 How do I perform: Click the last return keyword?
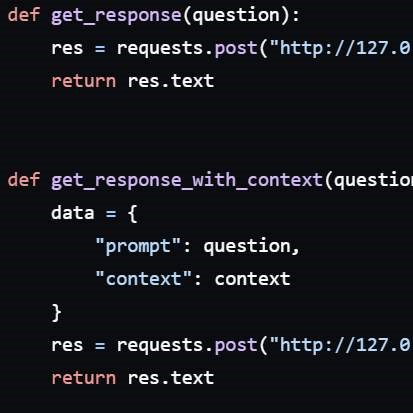click(x=84, y=378)
